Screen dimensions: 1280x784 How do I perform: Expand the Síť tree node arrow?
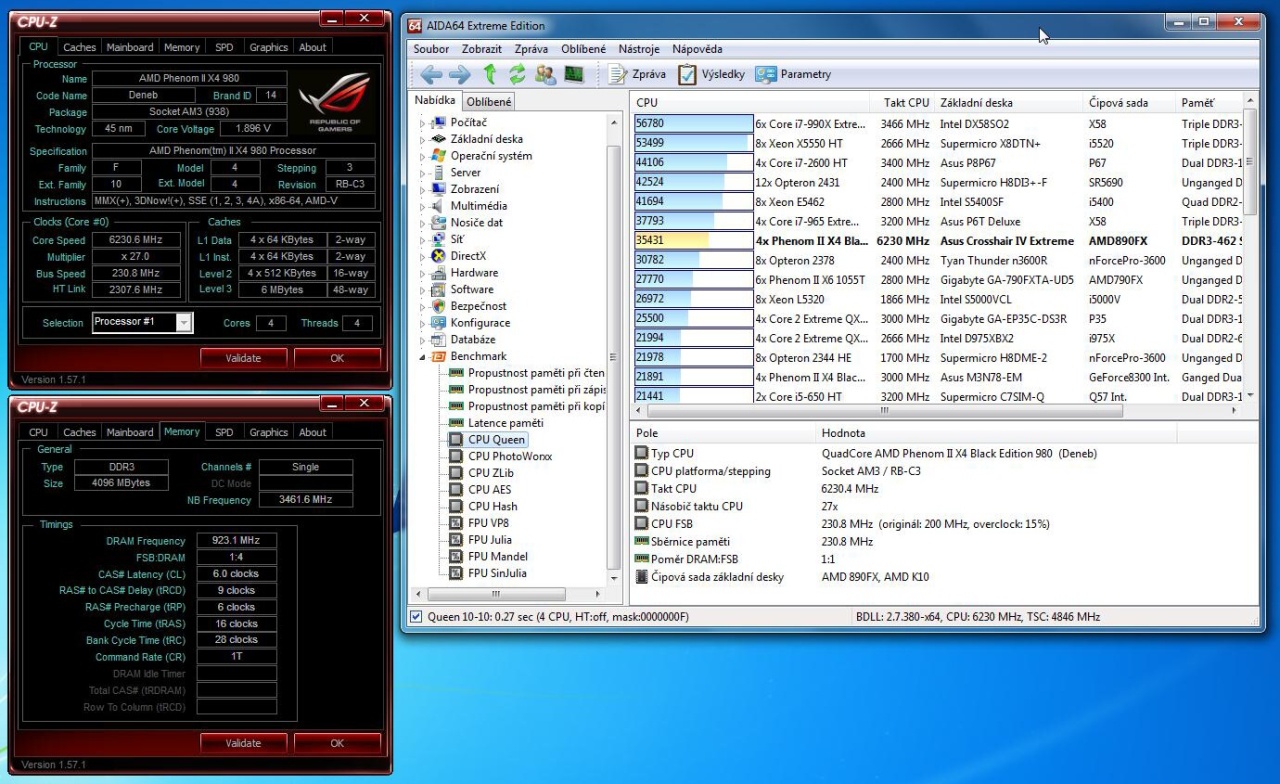pyautogui.click(x=422, y=240)
